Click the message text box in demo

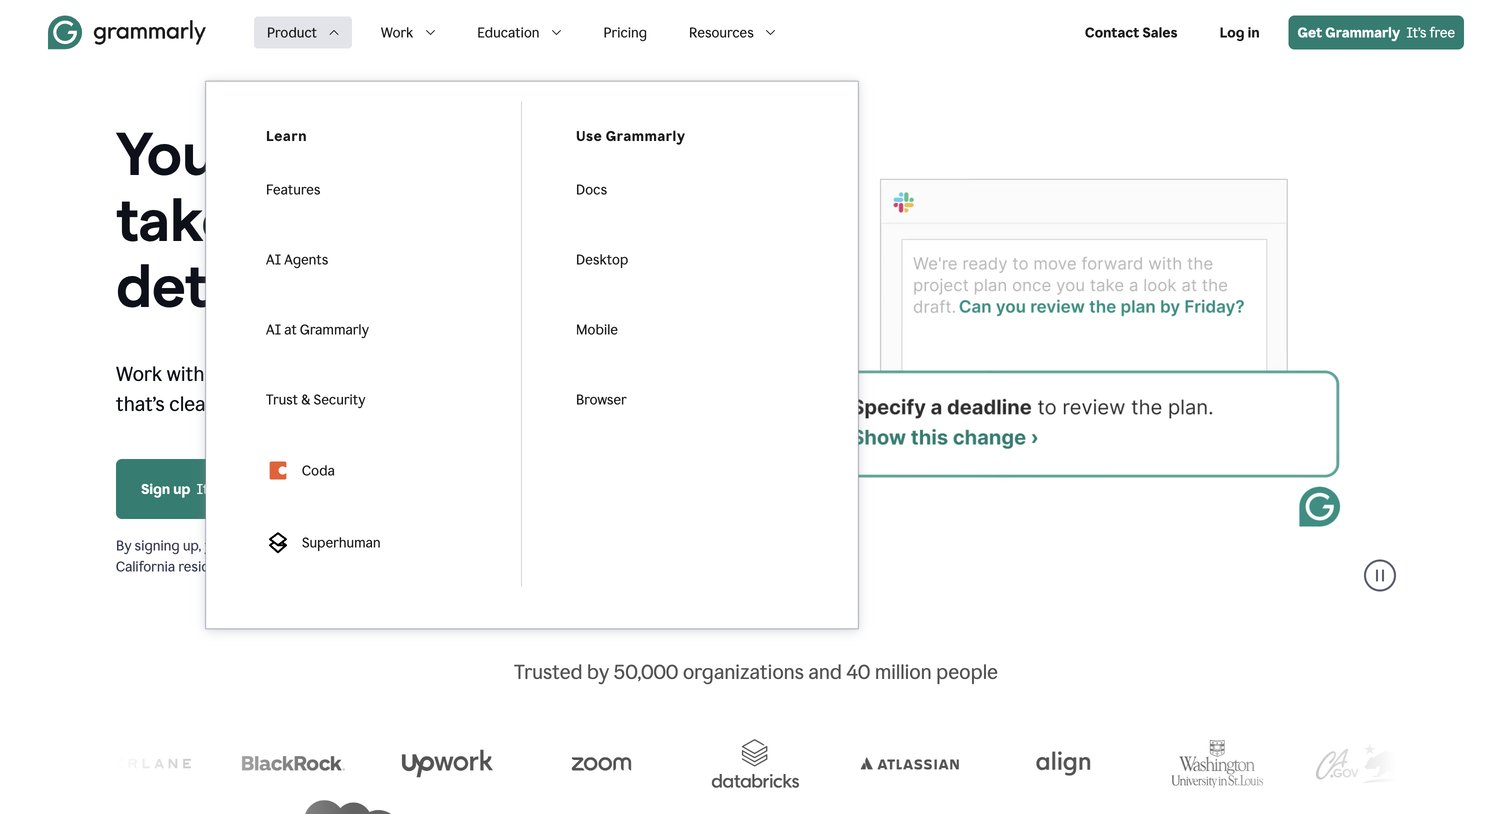(1084, 305)
